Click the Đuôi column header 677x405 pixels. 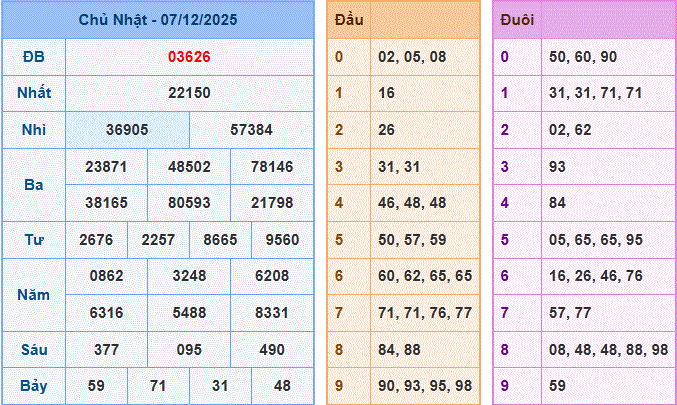517,20
